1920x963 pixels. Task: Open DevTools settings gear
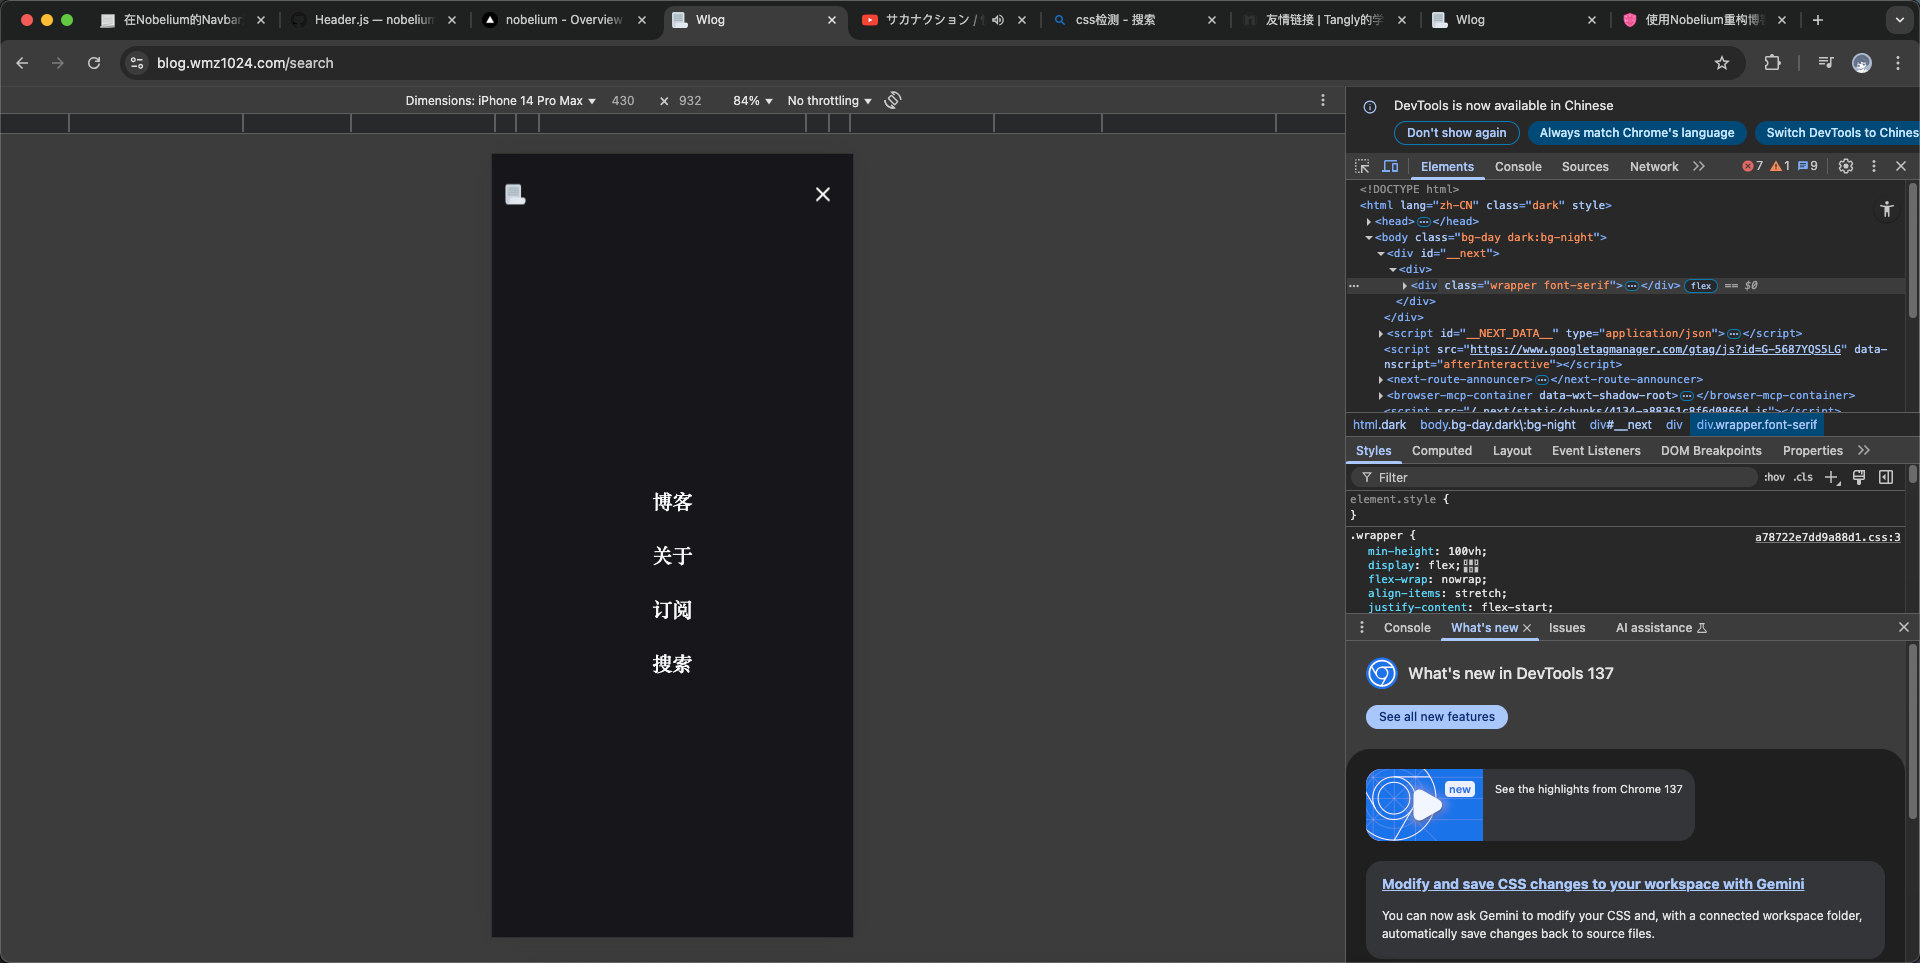point(1846,166)
